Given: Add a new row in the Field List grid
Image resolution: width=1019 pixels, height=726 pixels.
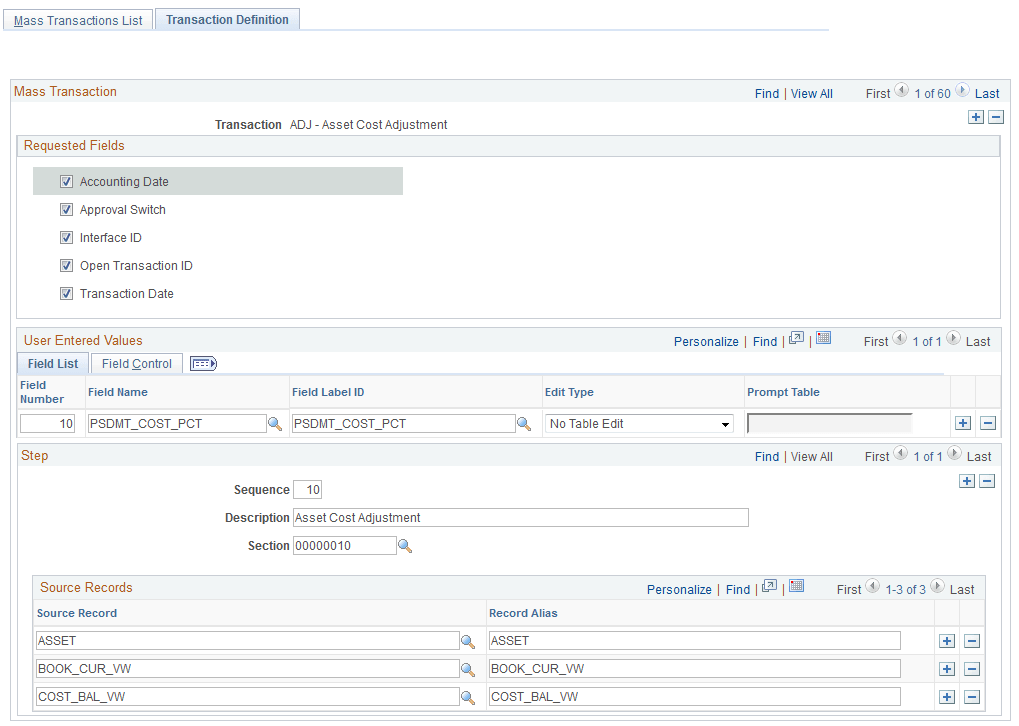Looking at the screenshot, I should pos(963,423).
